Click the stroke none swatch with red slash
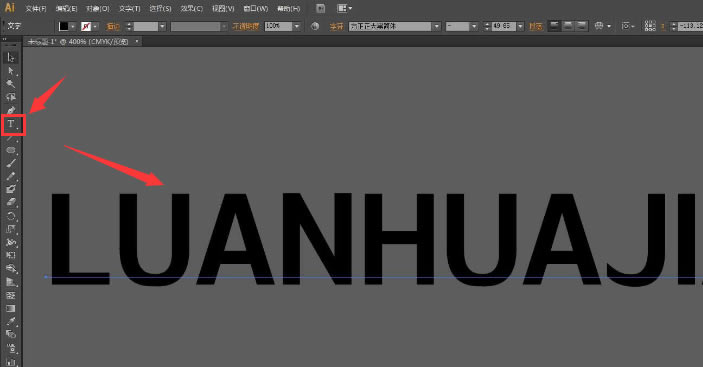Viewport: 703px width, 367px height. click(86, 26)
